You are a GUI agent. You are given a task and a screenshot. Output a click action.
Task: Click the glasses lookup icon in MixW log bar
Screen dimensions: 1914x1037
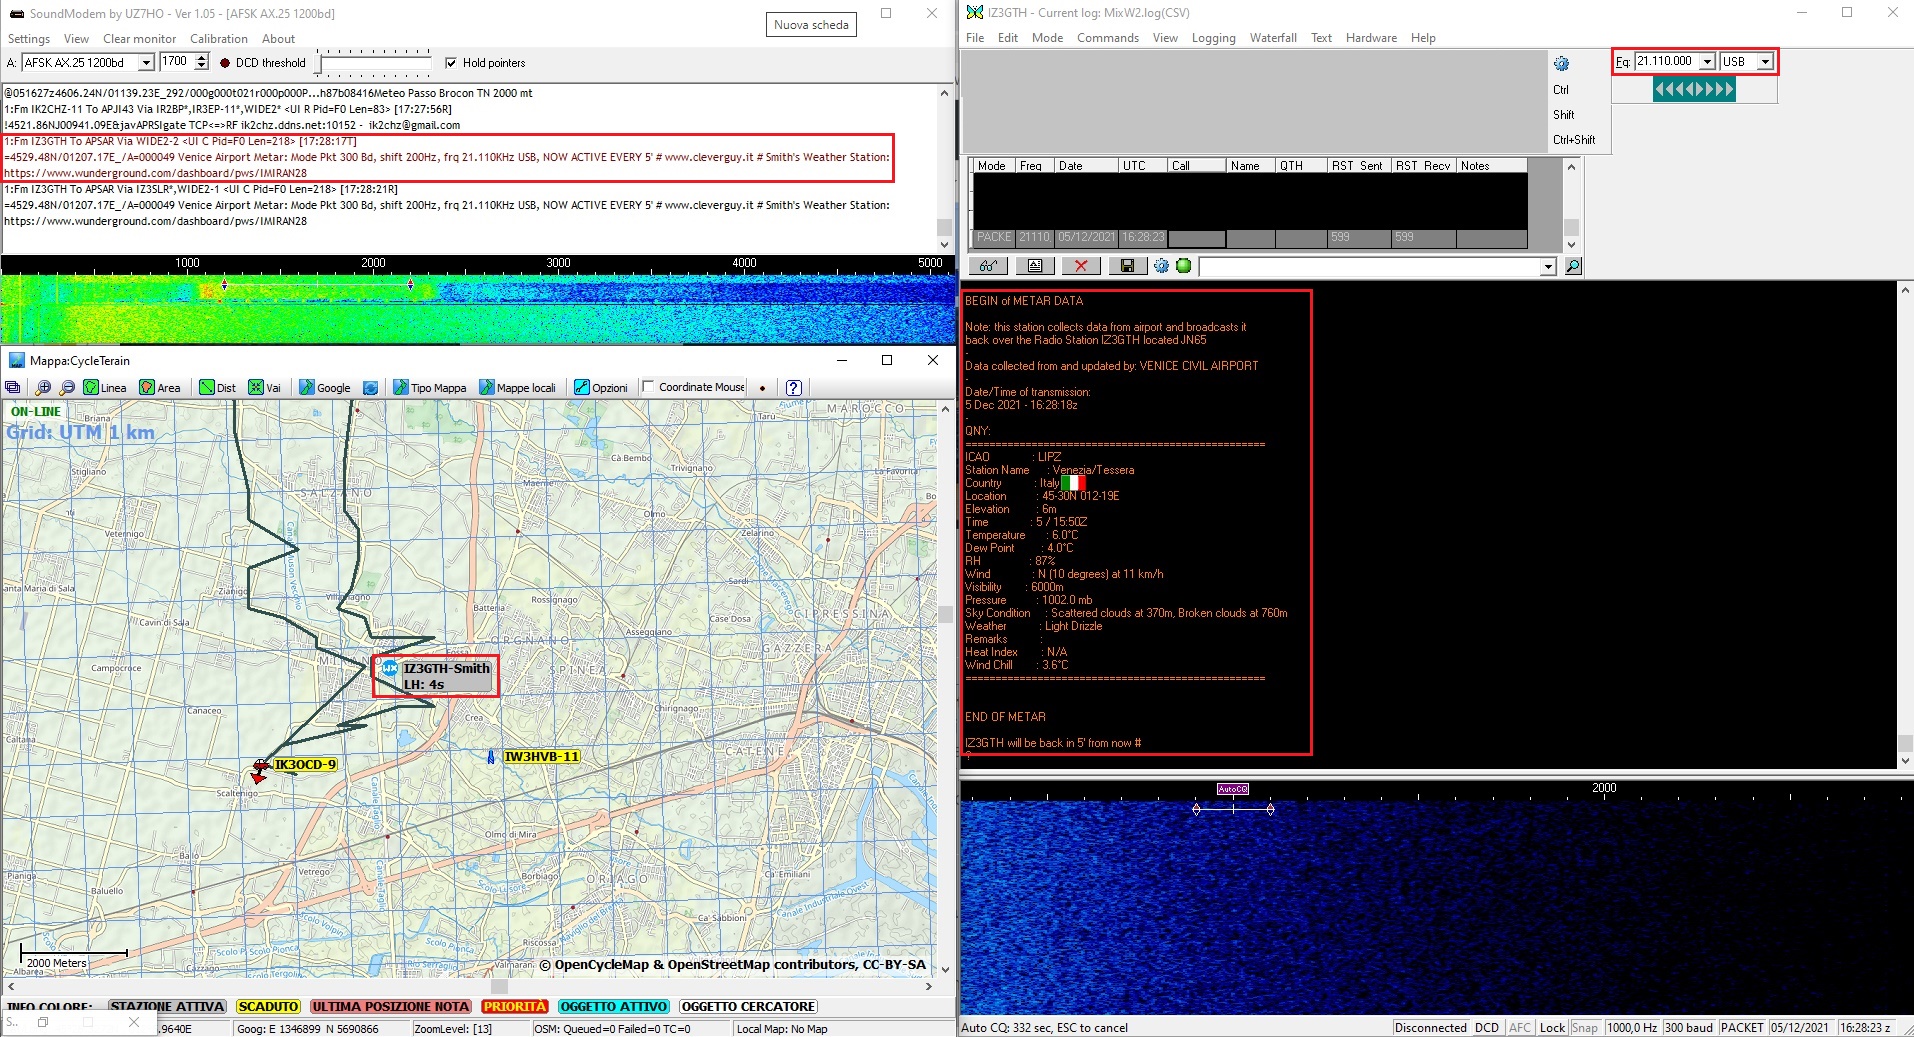(988, 266)
